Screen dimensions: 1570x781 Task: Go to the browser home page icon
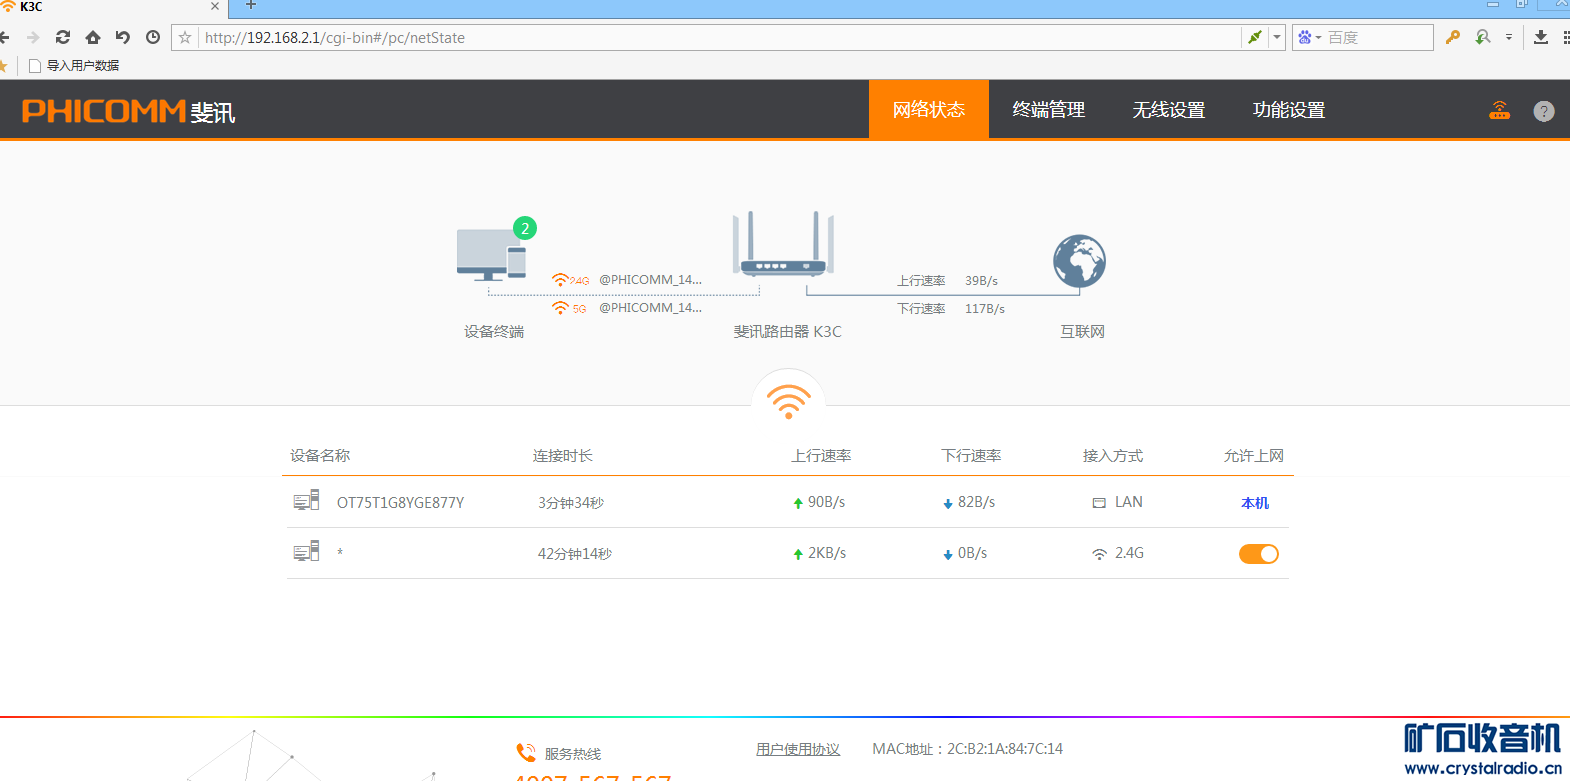pyautogui.click(x=93, y=37)
